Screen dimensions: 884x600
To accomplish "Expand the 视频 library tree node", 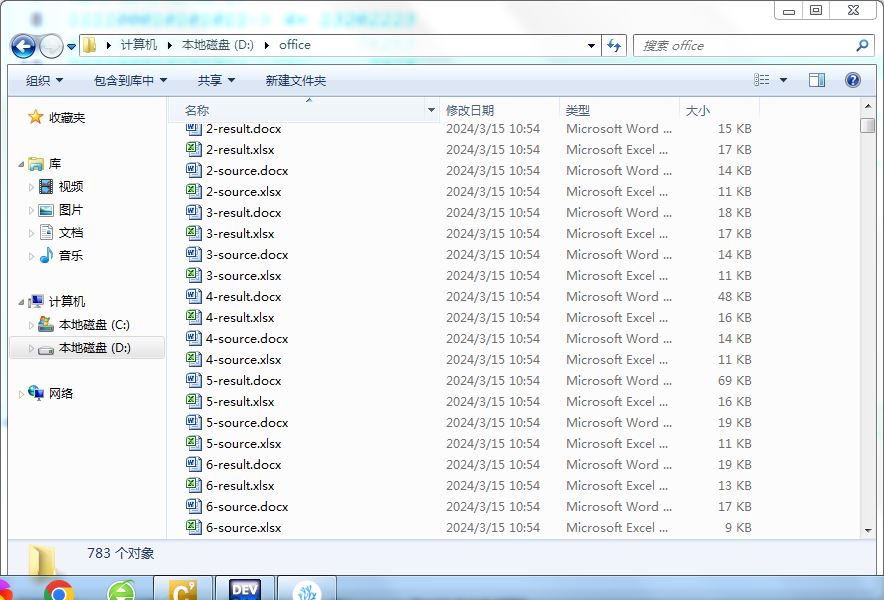I will point(31,187).
